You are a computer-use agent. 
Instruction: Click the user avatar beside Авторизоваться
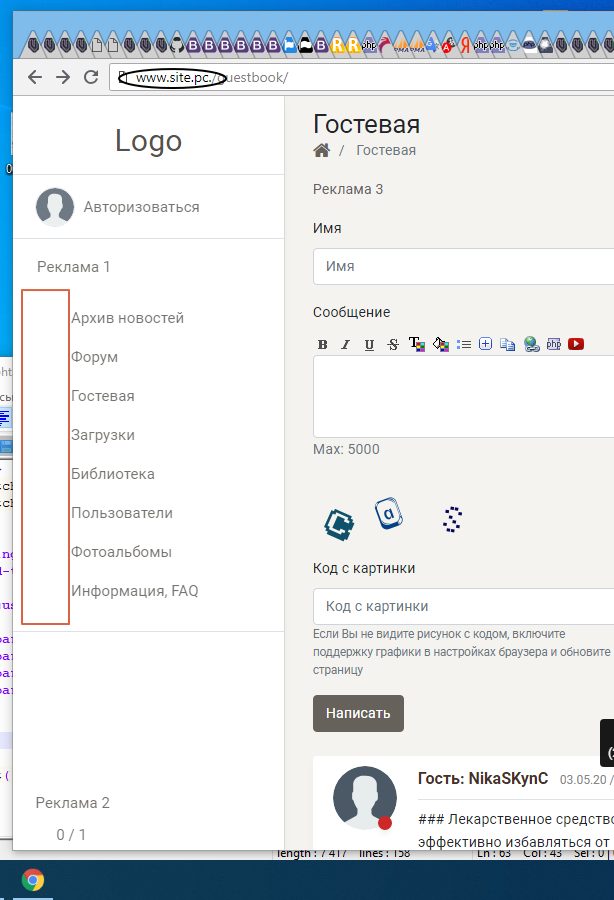[55, 207]
